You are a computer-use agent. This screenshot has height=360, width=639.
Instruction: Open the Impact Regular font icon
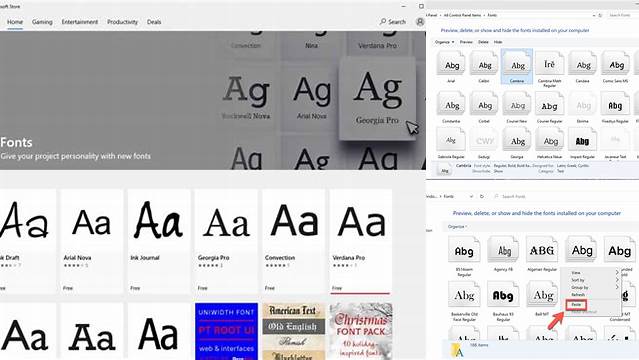pos(582,140)
